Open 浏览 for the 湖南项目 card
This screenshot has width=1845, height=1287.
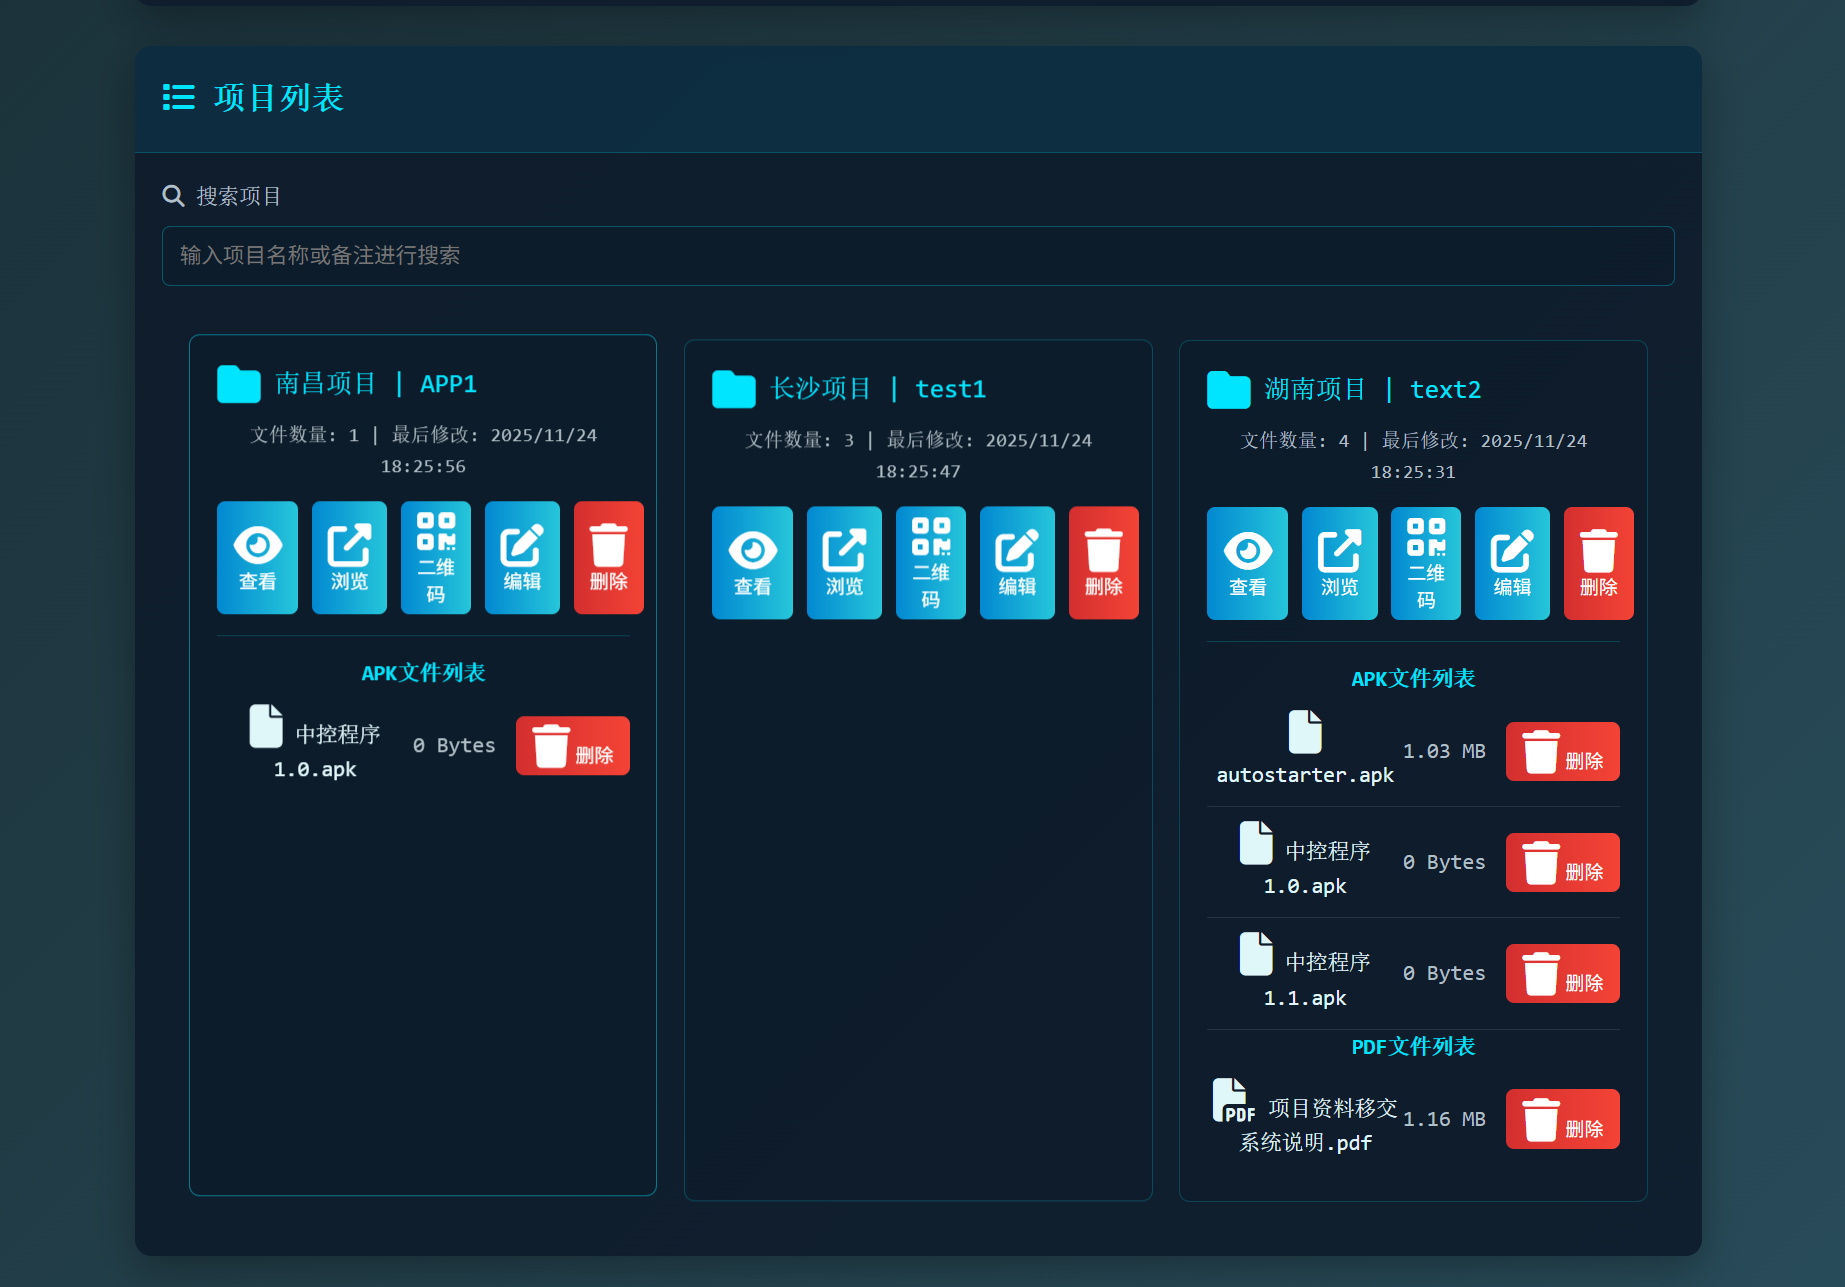click(x=1339, y=563)
